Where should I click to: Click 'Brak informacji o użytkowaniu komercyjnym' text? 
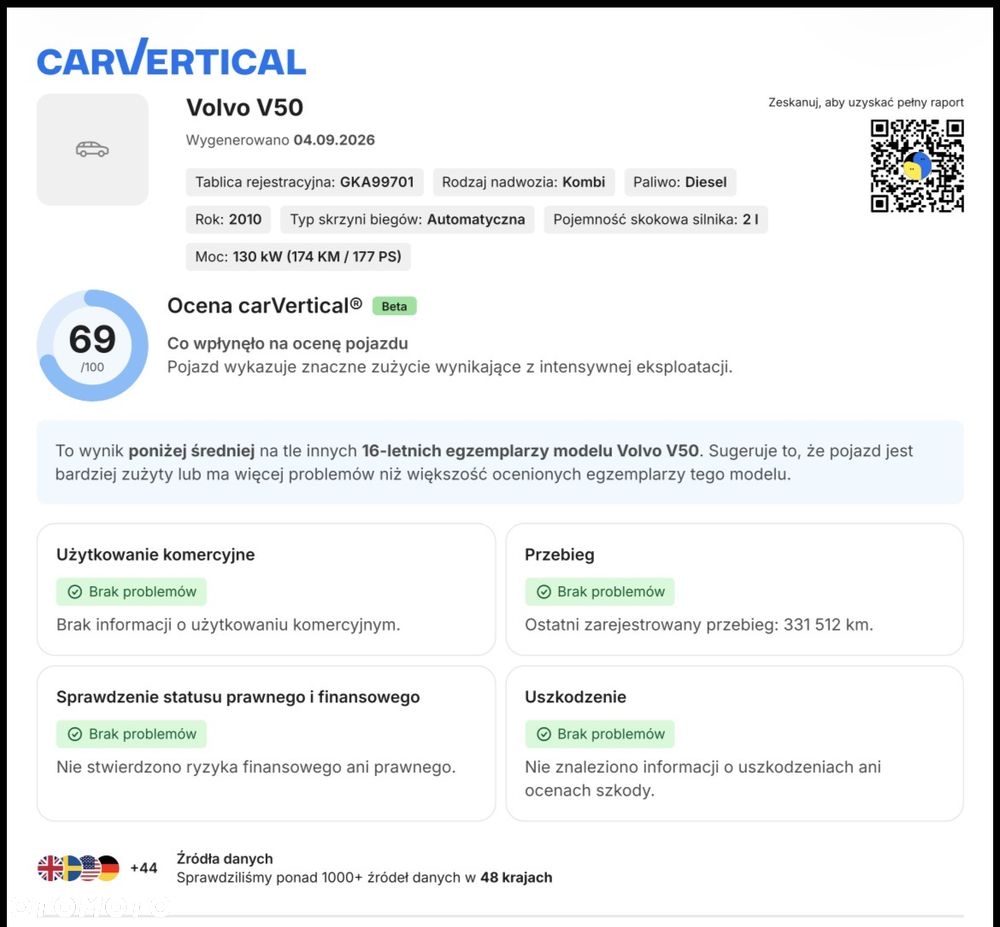pyautogui.click(x=228, y=625)
